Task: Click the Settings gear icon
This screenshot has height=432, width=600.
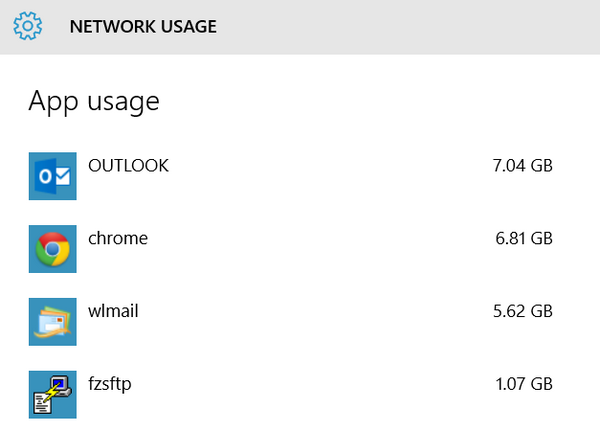Action: pos(28,26)
